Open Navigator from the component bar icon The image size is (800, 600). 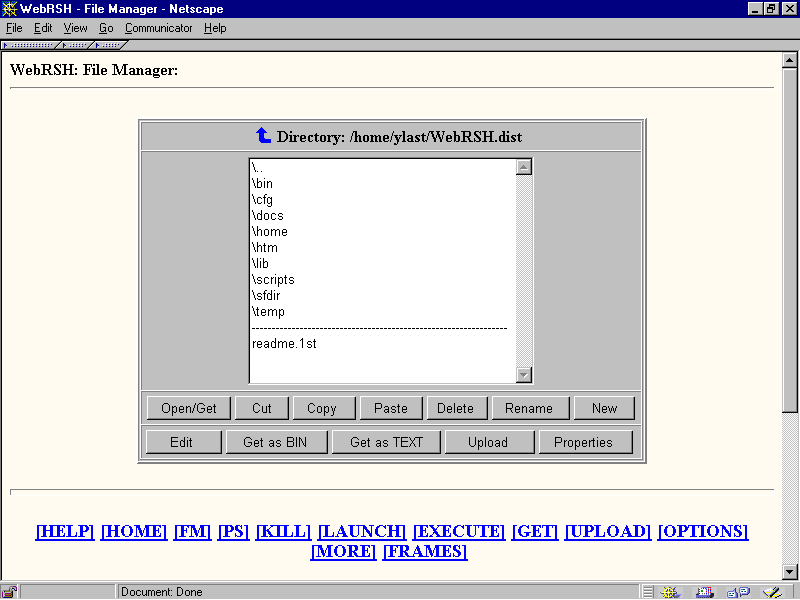coord(670,592)
